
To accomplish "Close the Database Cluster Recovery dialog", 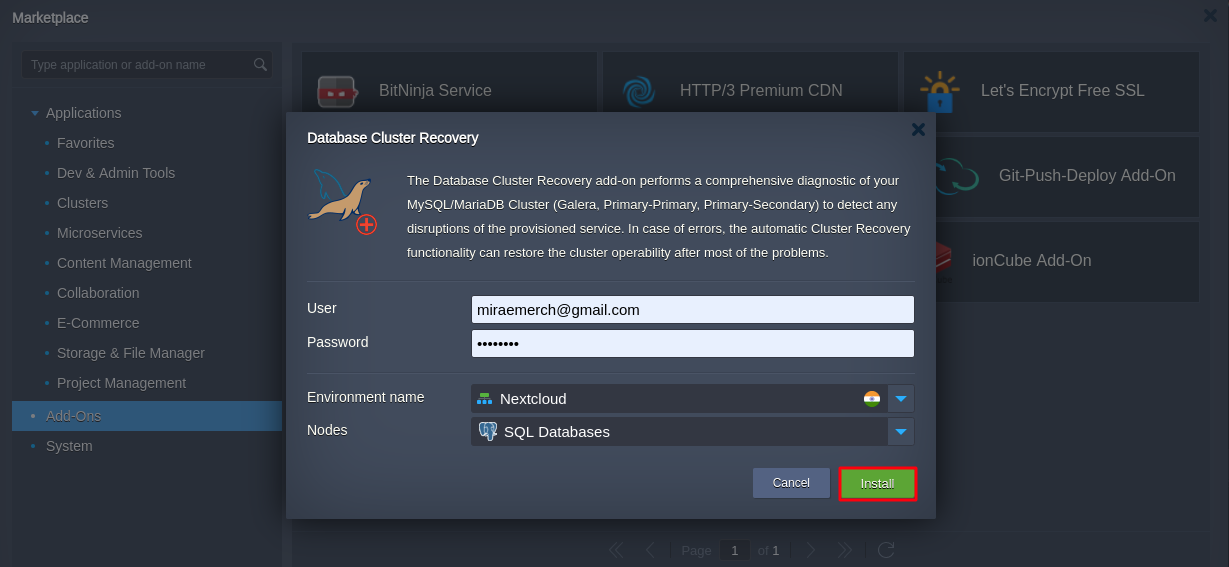I will [918, 129].
